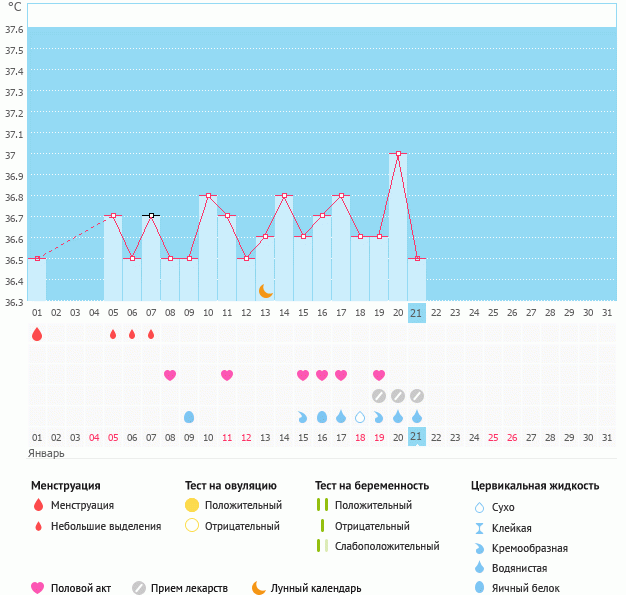Image resolution: width=626 pixels, height=595 pixels.
Task: Select the Прием лекарств legend icon
Action: (139, 588)
